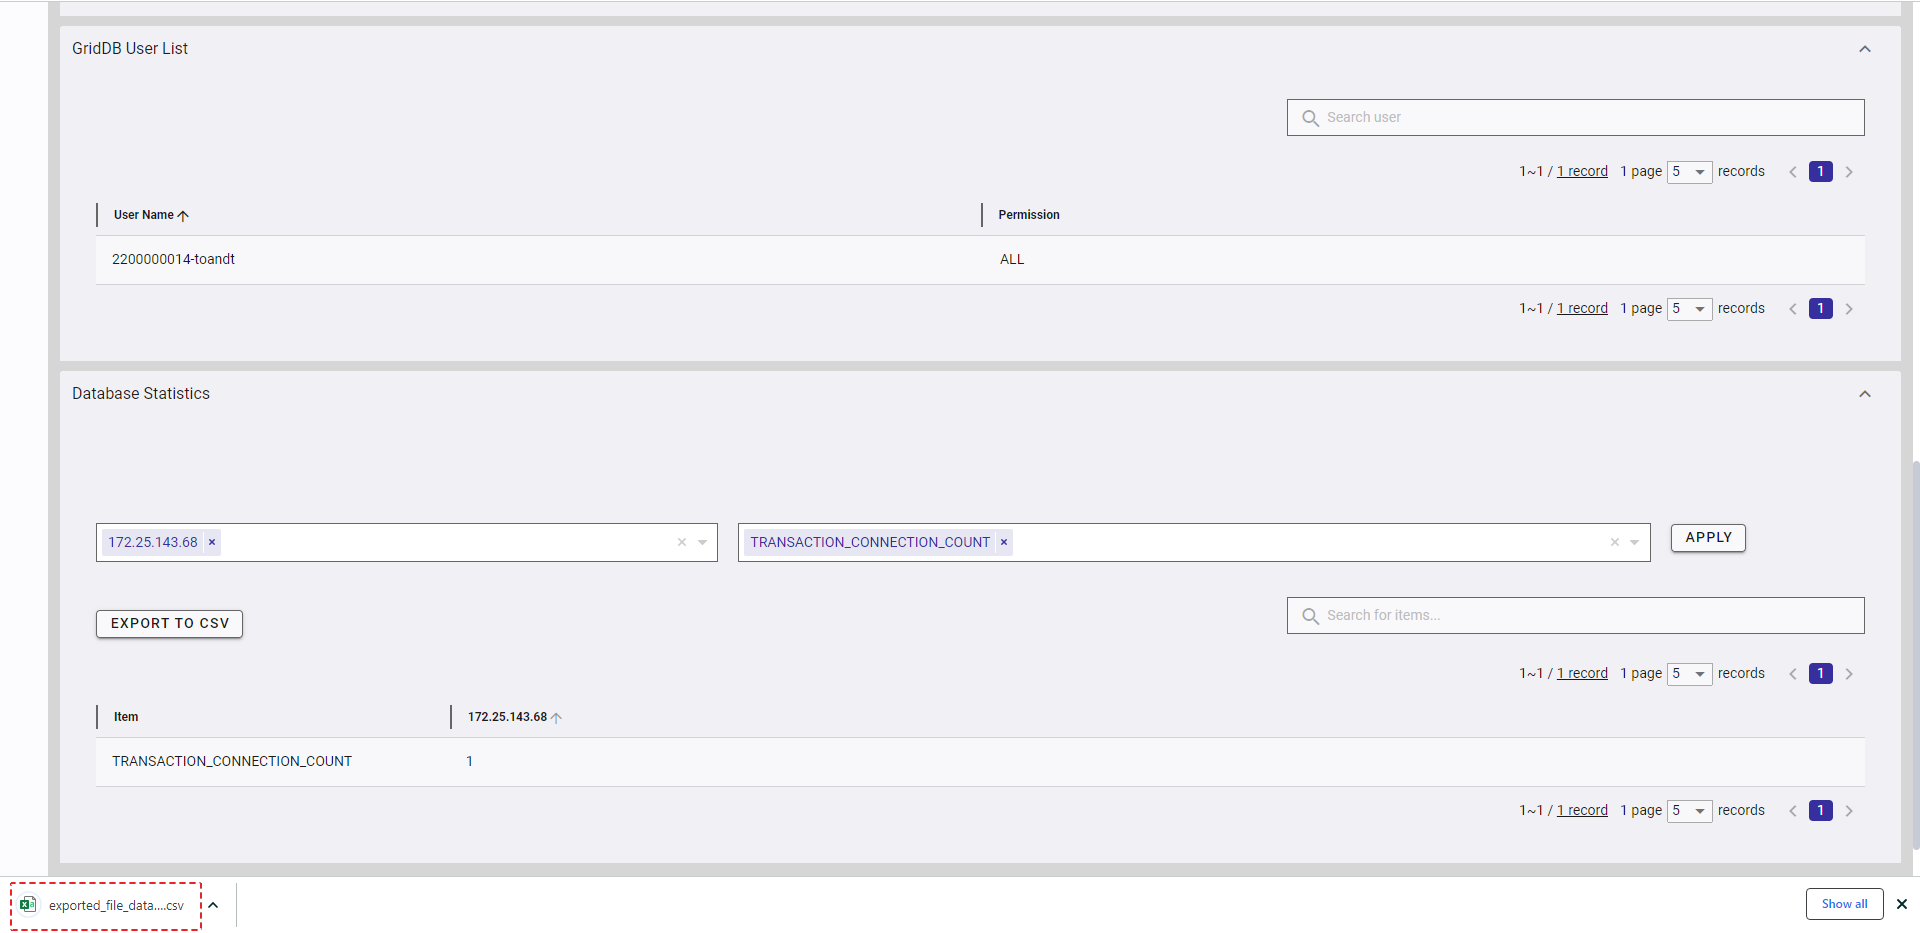The image size is (1920, 933).
Task: Export statistics with EXPORT TO CSV
Action: click(170, 623)
